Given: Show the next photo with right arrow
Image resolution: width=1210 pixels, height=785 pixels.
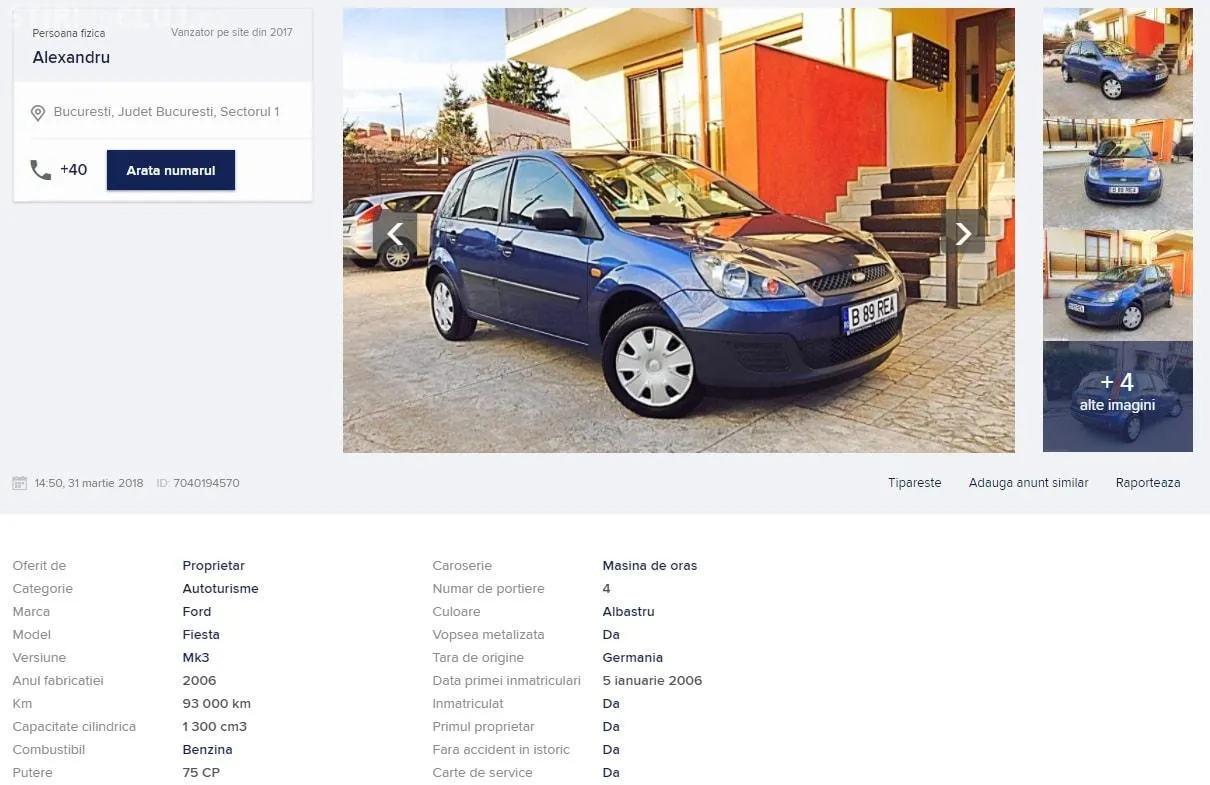Looking at the screenshot, I should (963, 233).
